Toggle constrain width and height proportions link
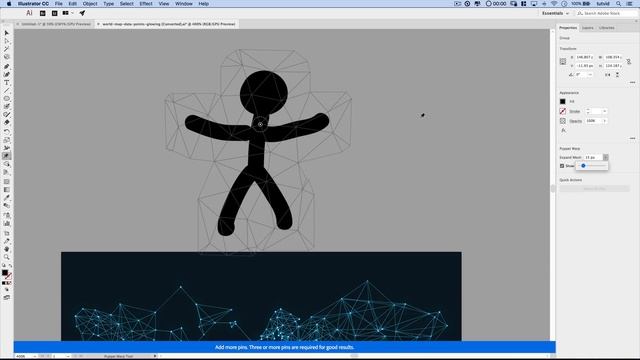Viewport: 640px width, 360px height. [x=629, y=62]
